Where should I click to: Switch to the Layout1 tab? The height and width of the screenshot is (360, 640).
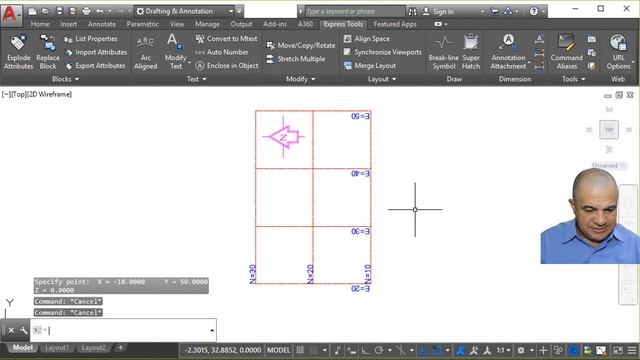click(x=57, y=348)
